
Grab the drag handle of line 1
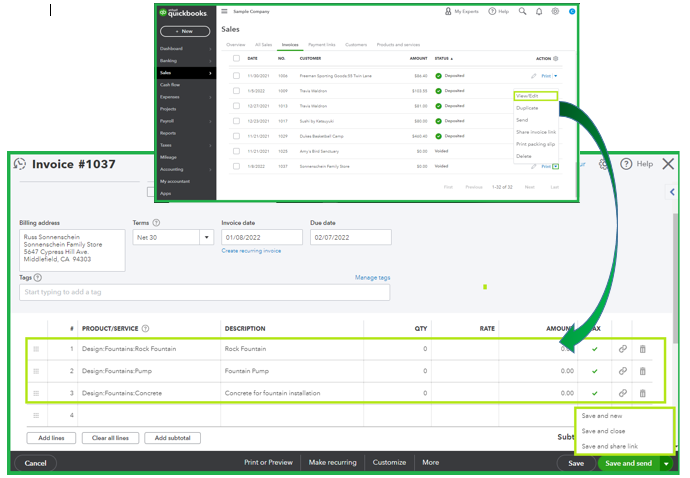pyautogui.click(x=36, y=349)
